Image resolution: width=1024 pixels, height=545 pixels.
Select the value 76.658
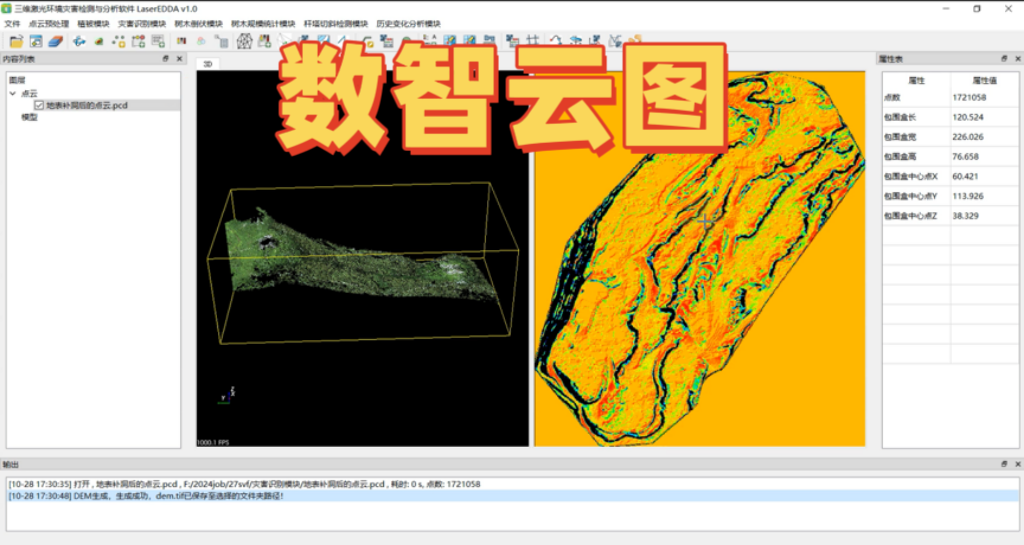pos(984,157)
